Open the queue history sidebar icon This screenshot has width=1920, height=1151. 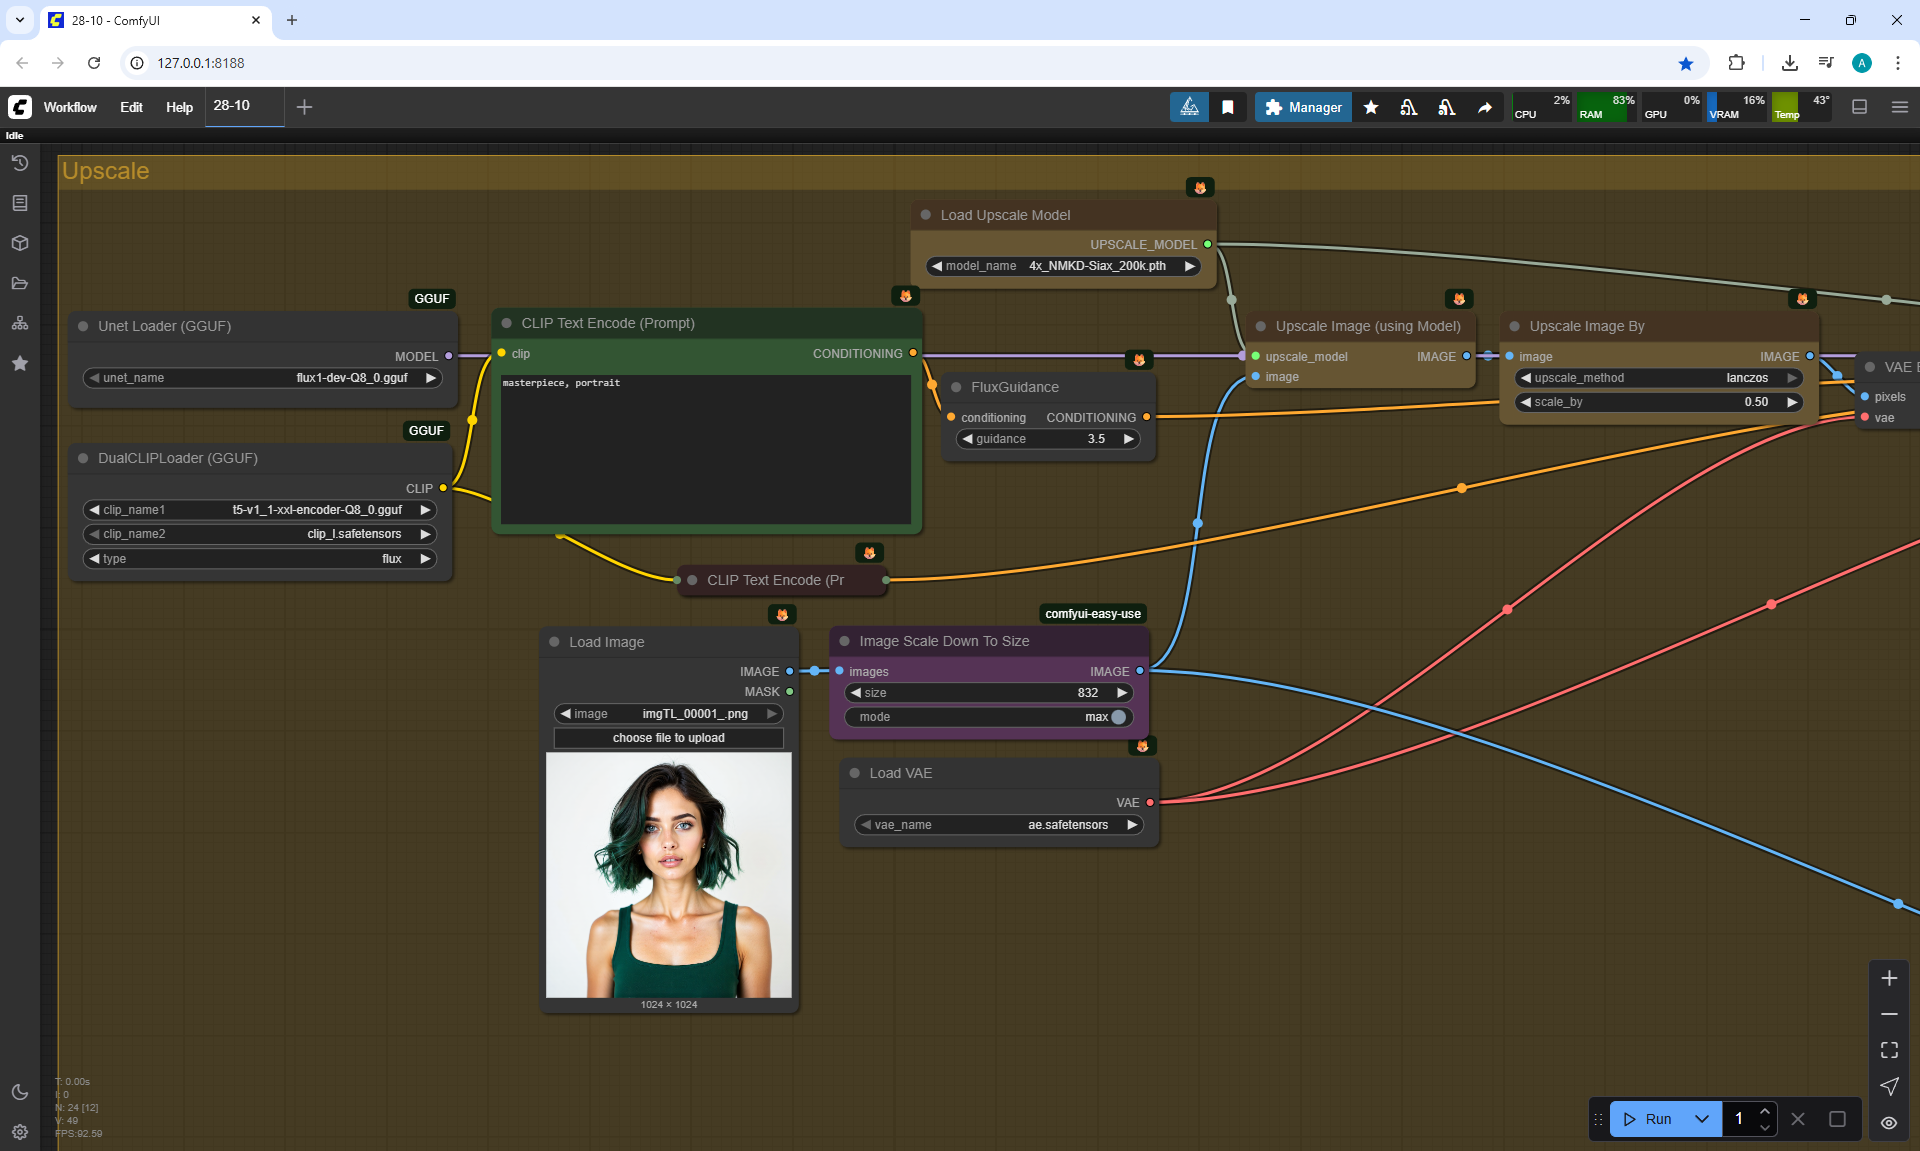pos(20,163)
